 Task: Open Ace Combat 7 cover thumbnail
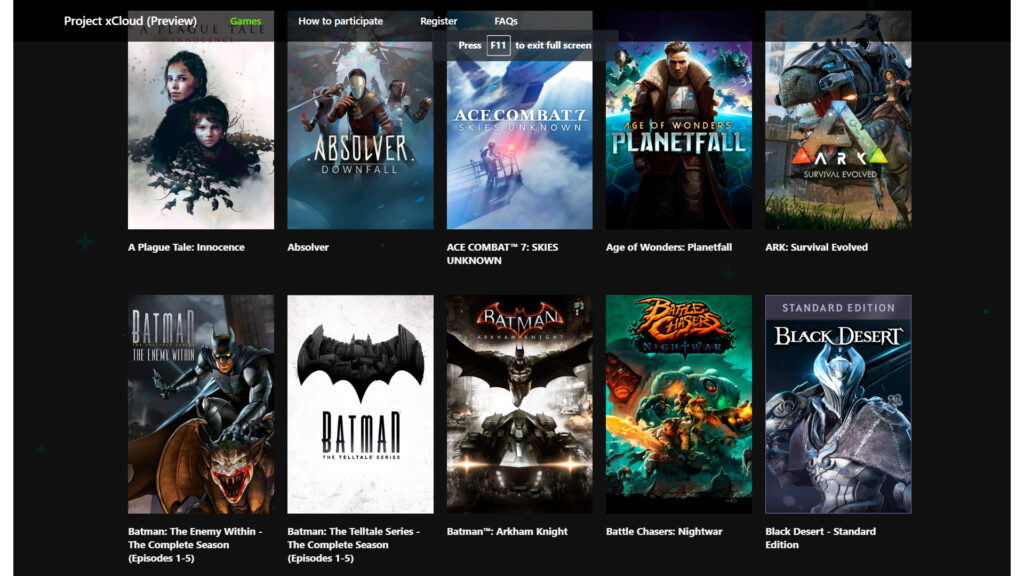pyautogui.click(x=520, y=120)
